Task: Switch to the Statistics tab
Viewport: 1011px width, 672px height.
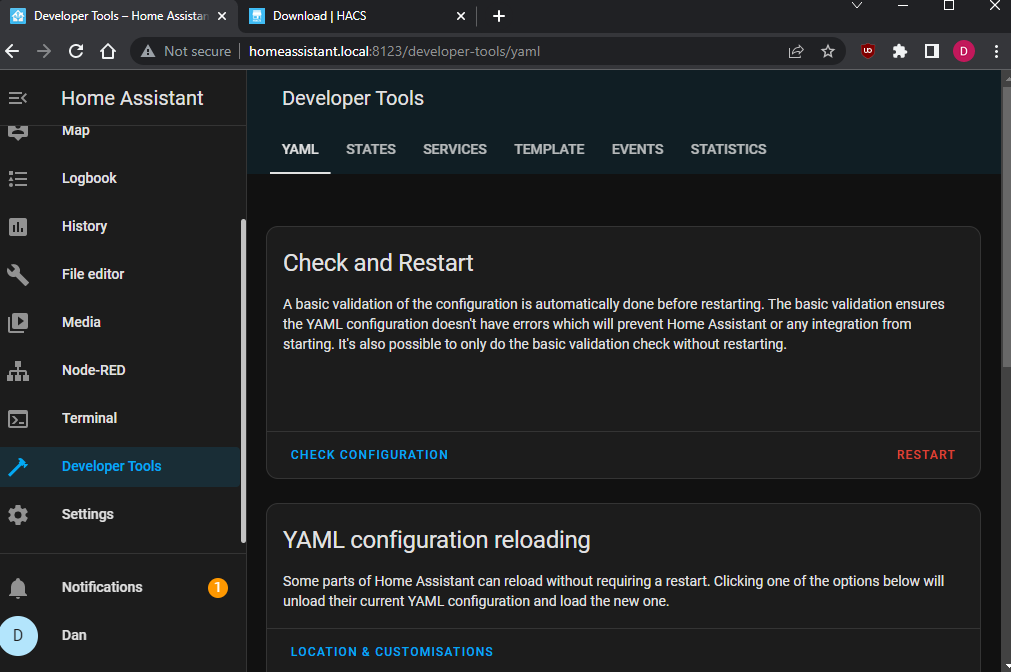Action: pyautogui.click(x=728, y=150)
